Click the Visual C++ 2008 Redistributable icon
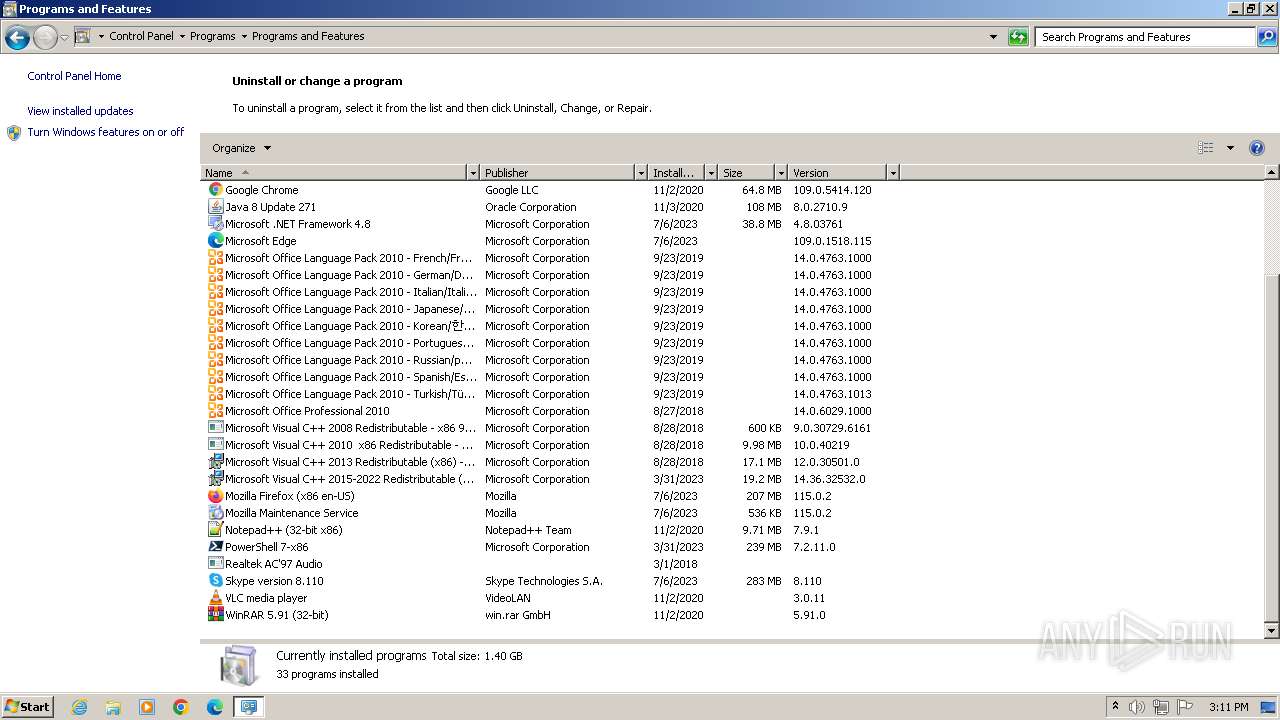 (215, 428)
